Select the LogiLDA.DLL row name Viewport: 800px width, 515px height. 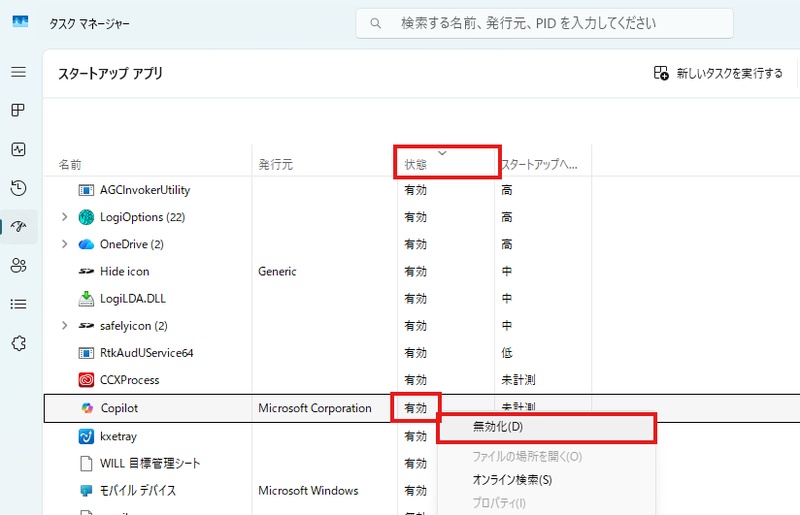[x=133, y=298]
